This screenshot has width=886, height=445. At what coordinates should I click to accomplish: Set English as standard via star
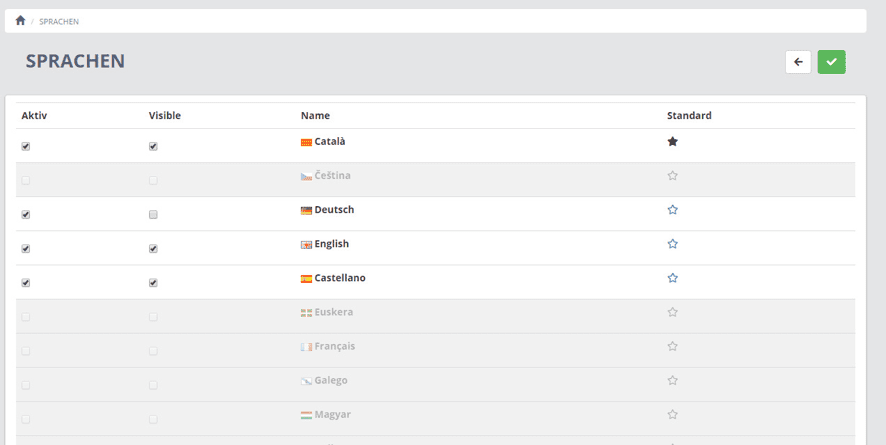pos(672,244)
